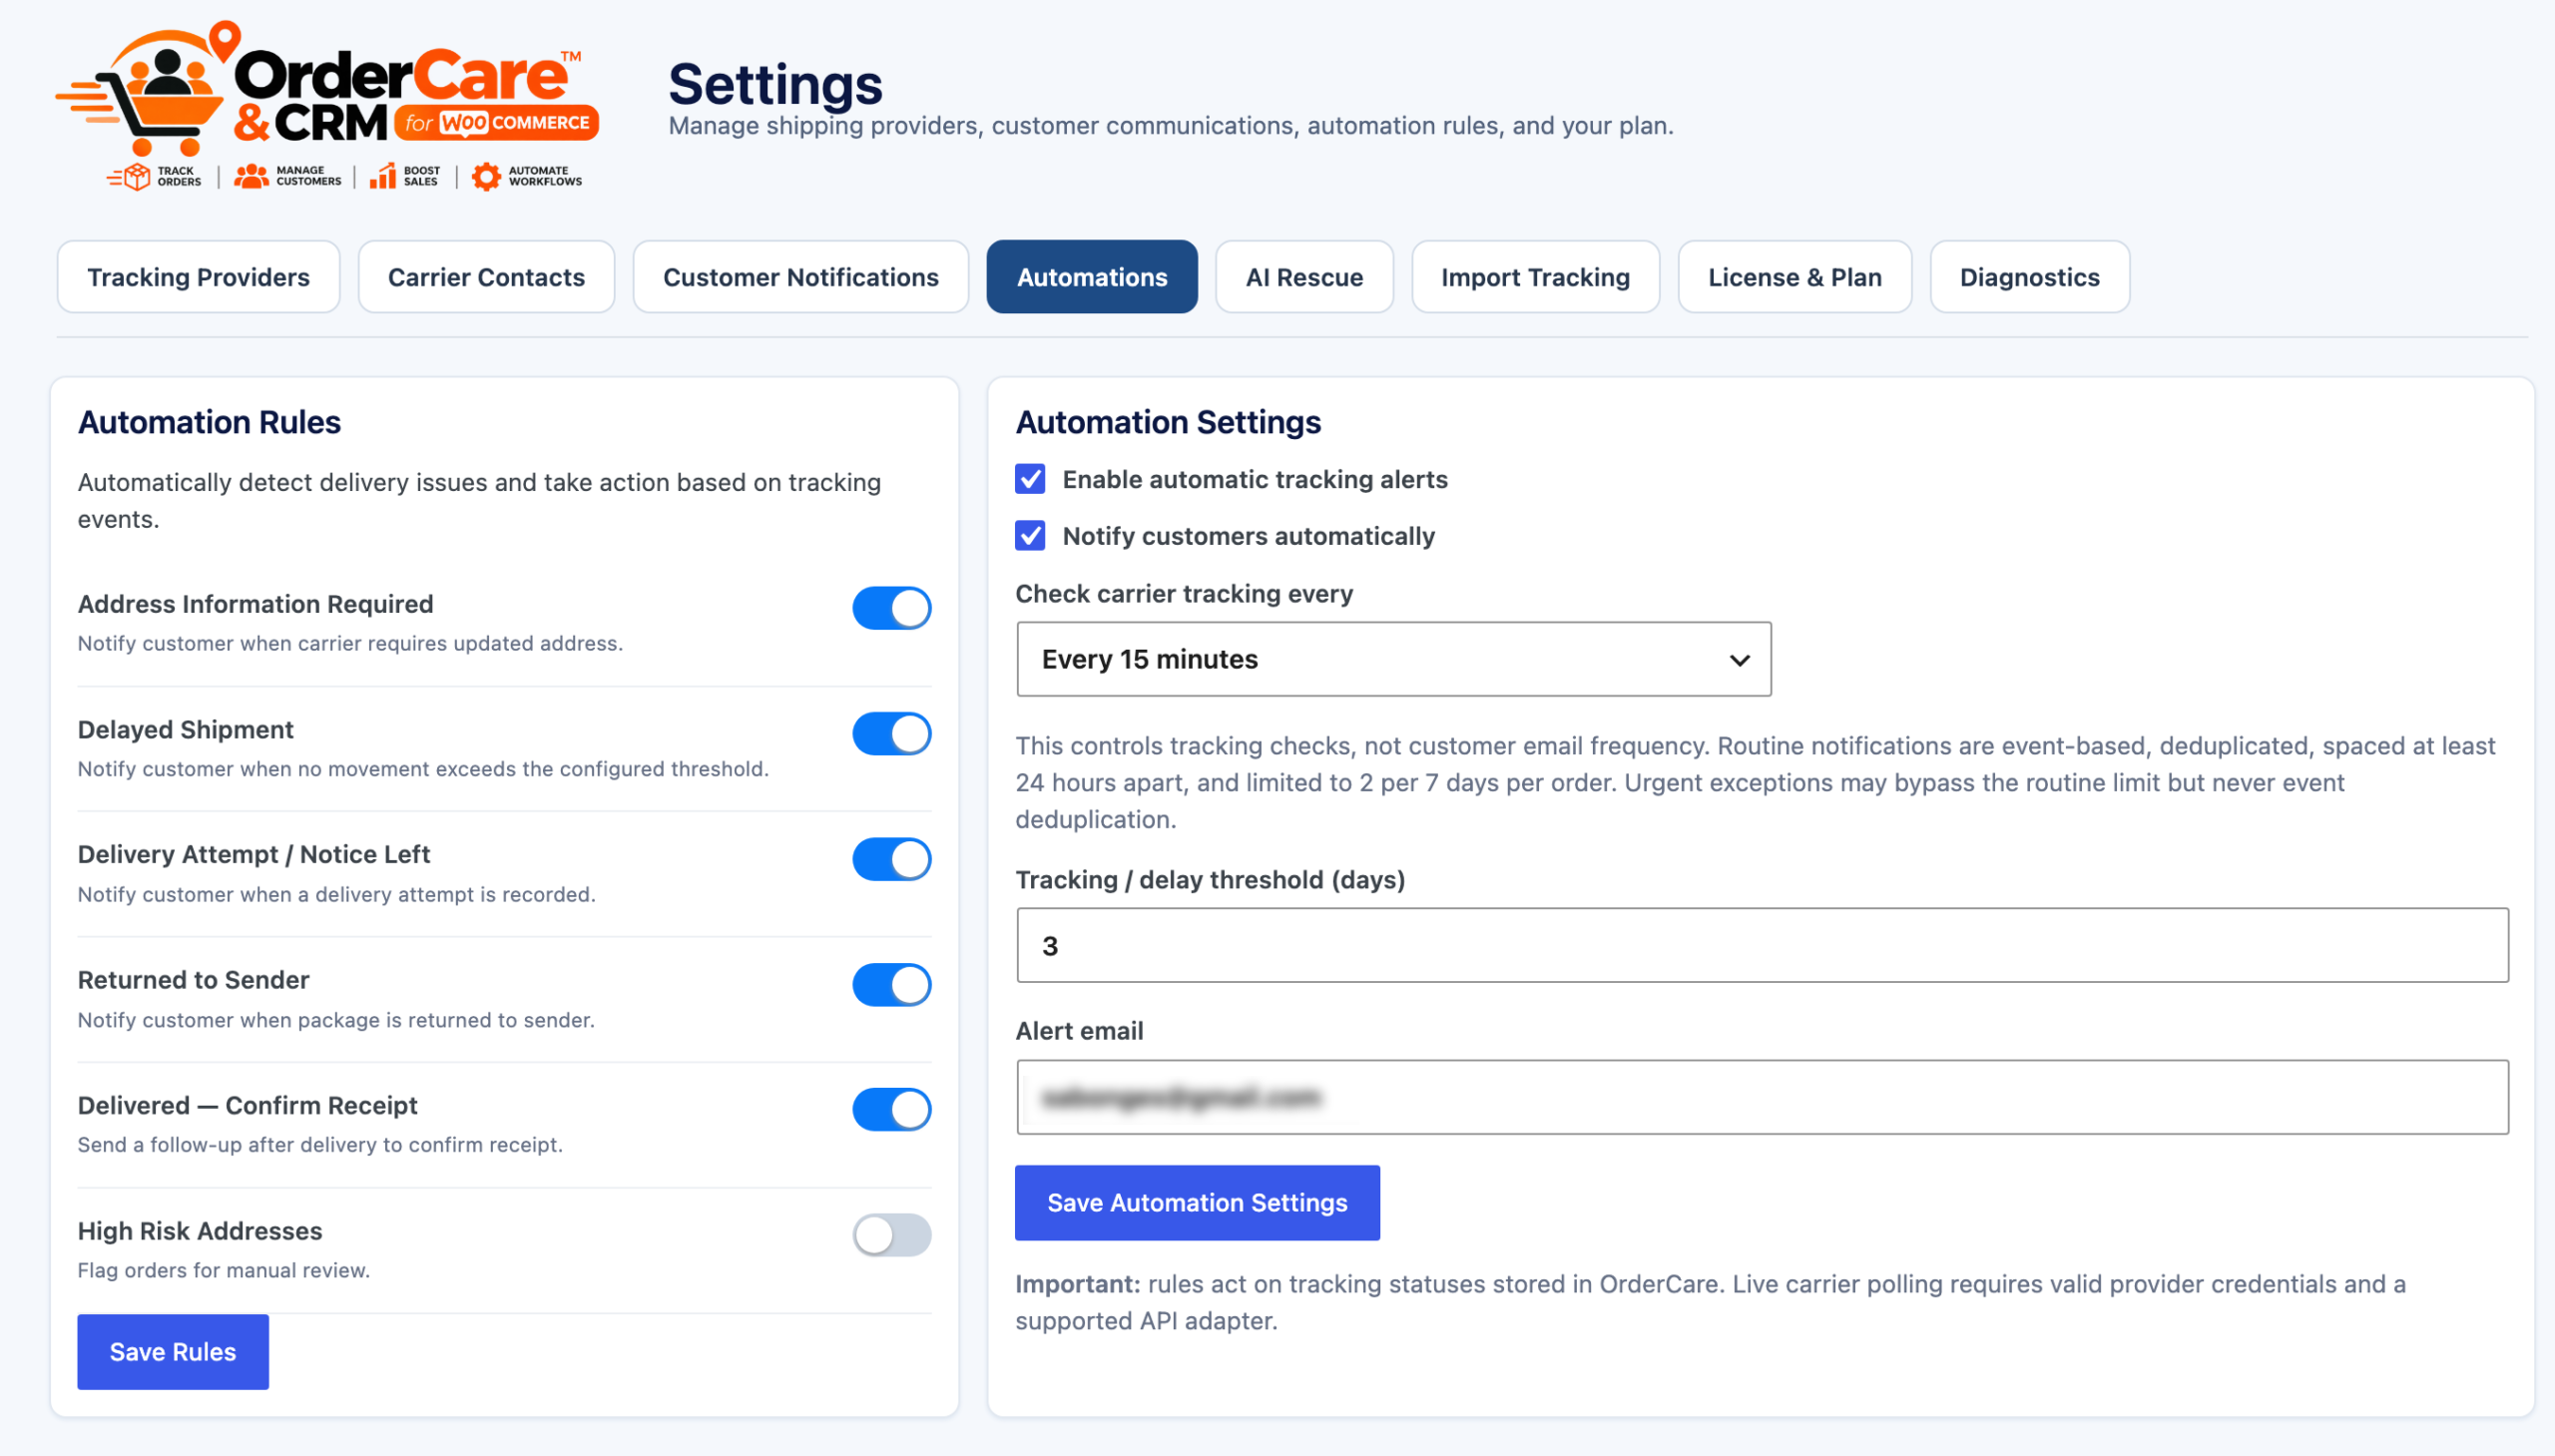Switch to Carrier Contacts tab
2555x1456 pixels.
click(x=486, y=276)
